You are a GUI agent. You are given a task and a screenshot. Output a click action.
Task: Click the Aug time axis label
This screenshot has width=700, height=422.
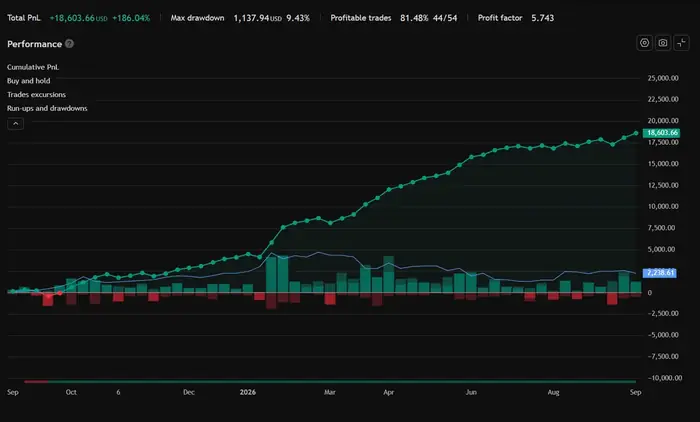click(x=553, y=392)
